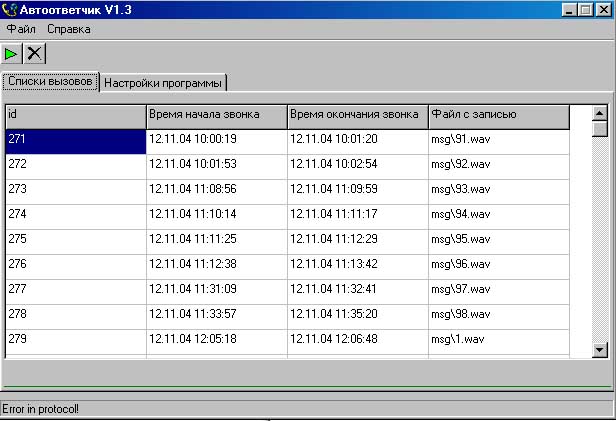
Task: Maximize the Автоответчик window
Action: (585, 10)
